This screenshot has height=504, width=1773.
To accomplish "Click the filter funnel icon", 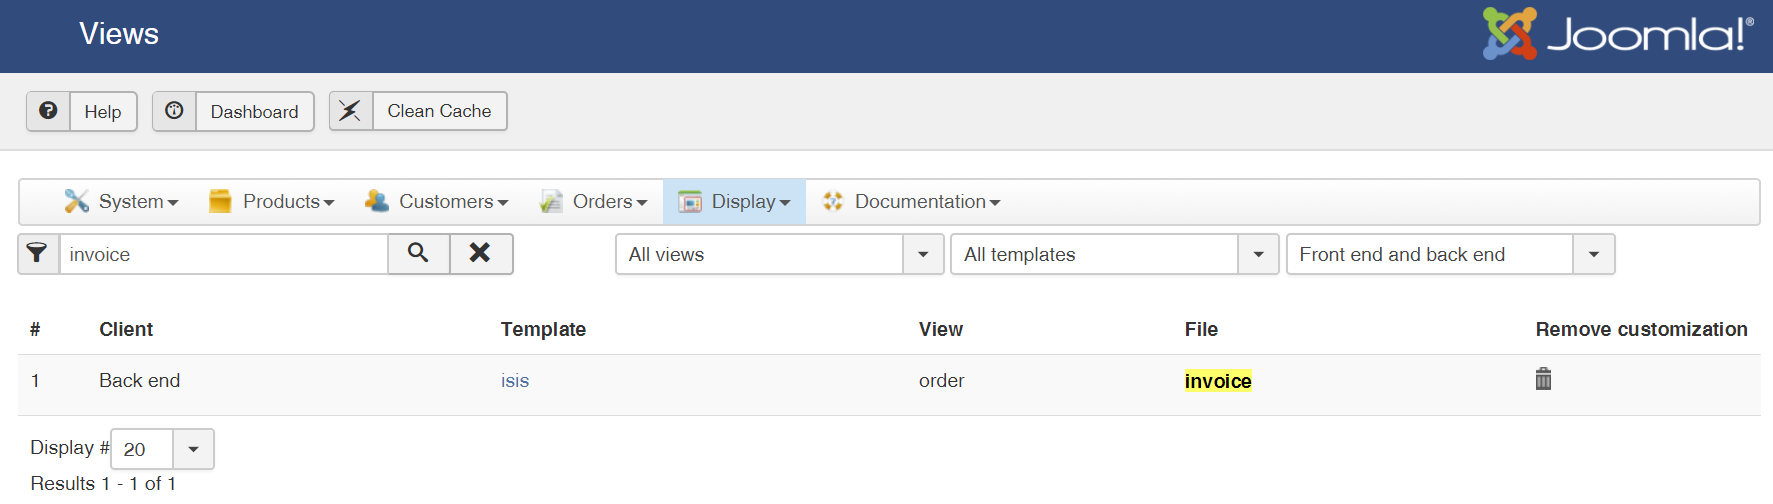I will click(x=38, y=254).
